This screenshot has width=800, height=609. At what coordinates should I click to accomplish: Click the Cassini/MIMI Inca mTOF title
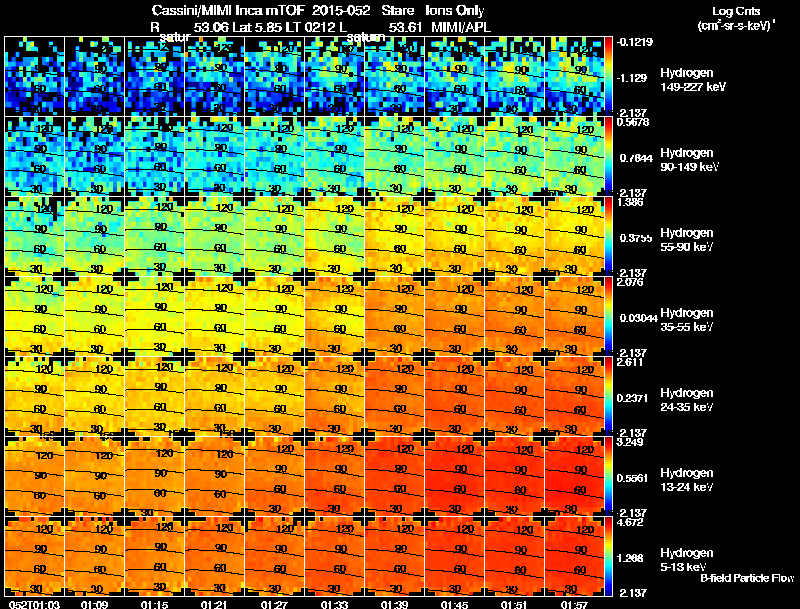click(x=228, y=10)
